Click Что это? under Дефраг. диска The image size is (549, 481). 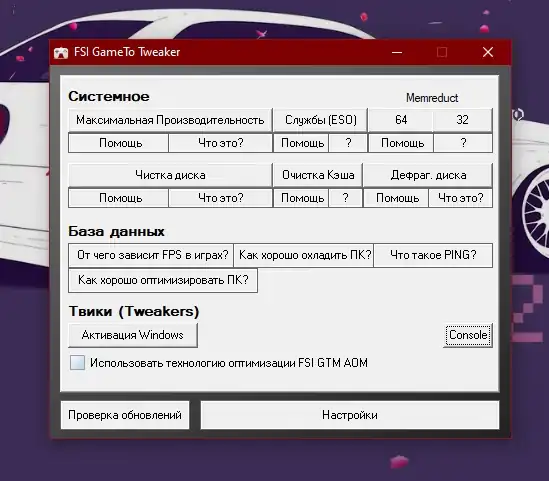coord(460,198)
